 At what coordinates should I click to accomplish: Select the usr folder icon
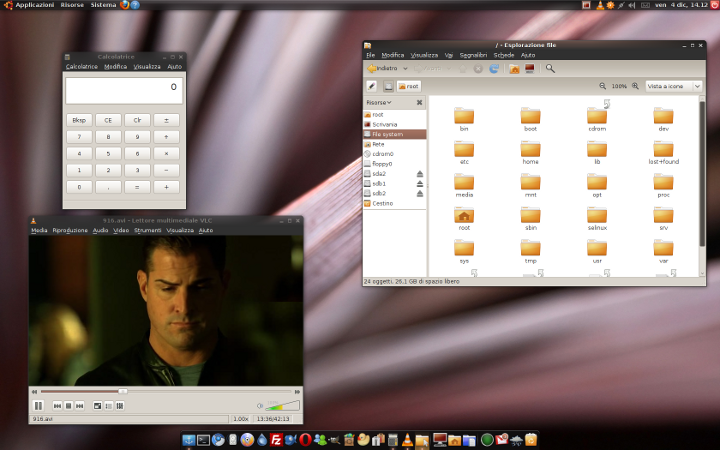click(597, 248)
